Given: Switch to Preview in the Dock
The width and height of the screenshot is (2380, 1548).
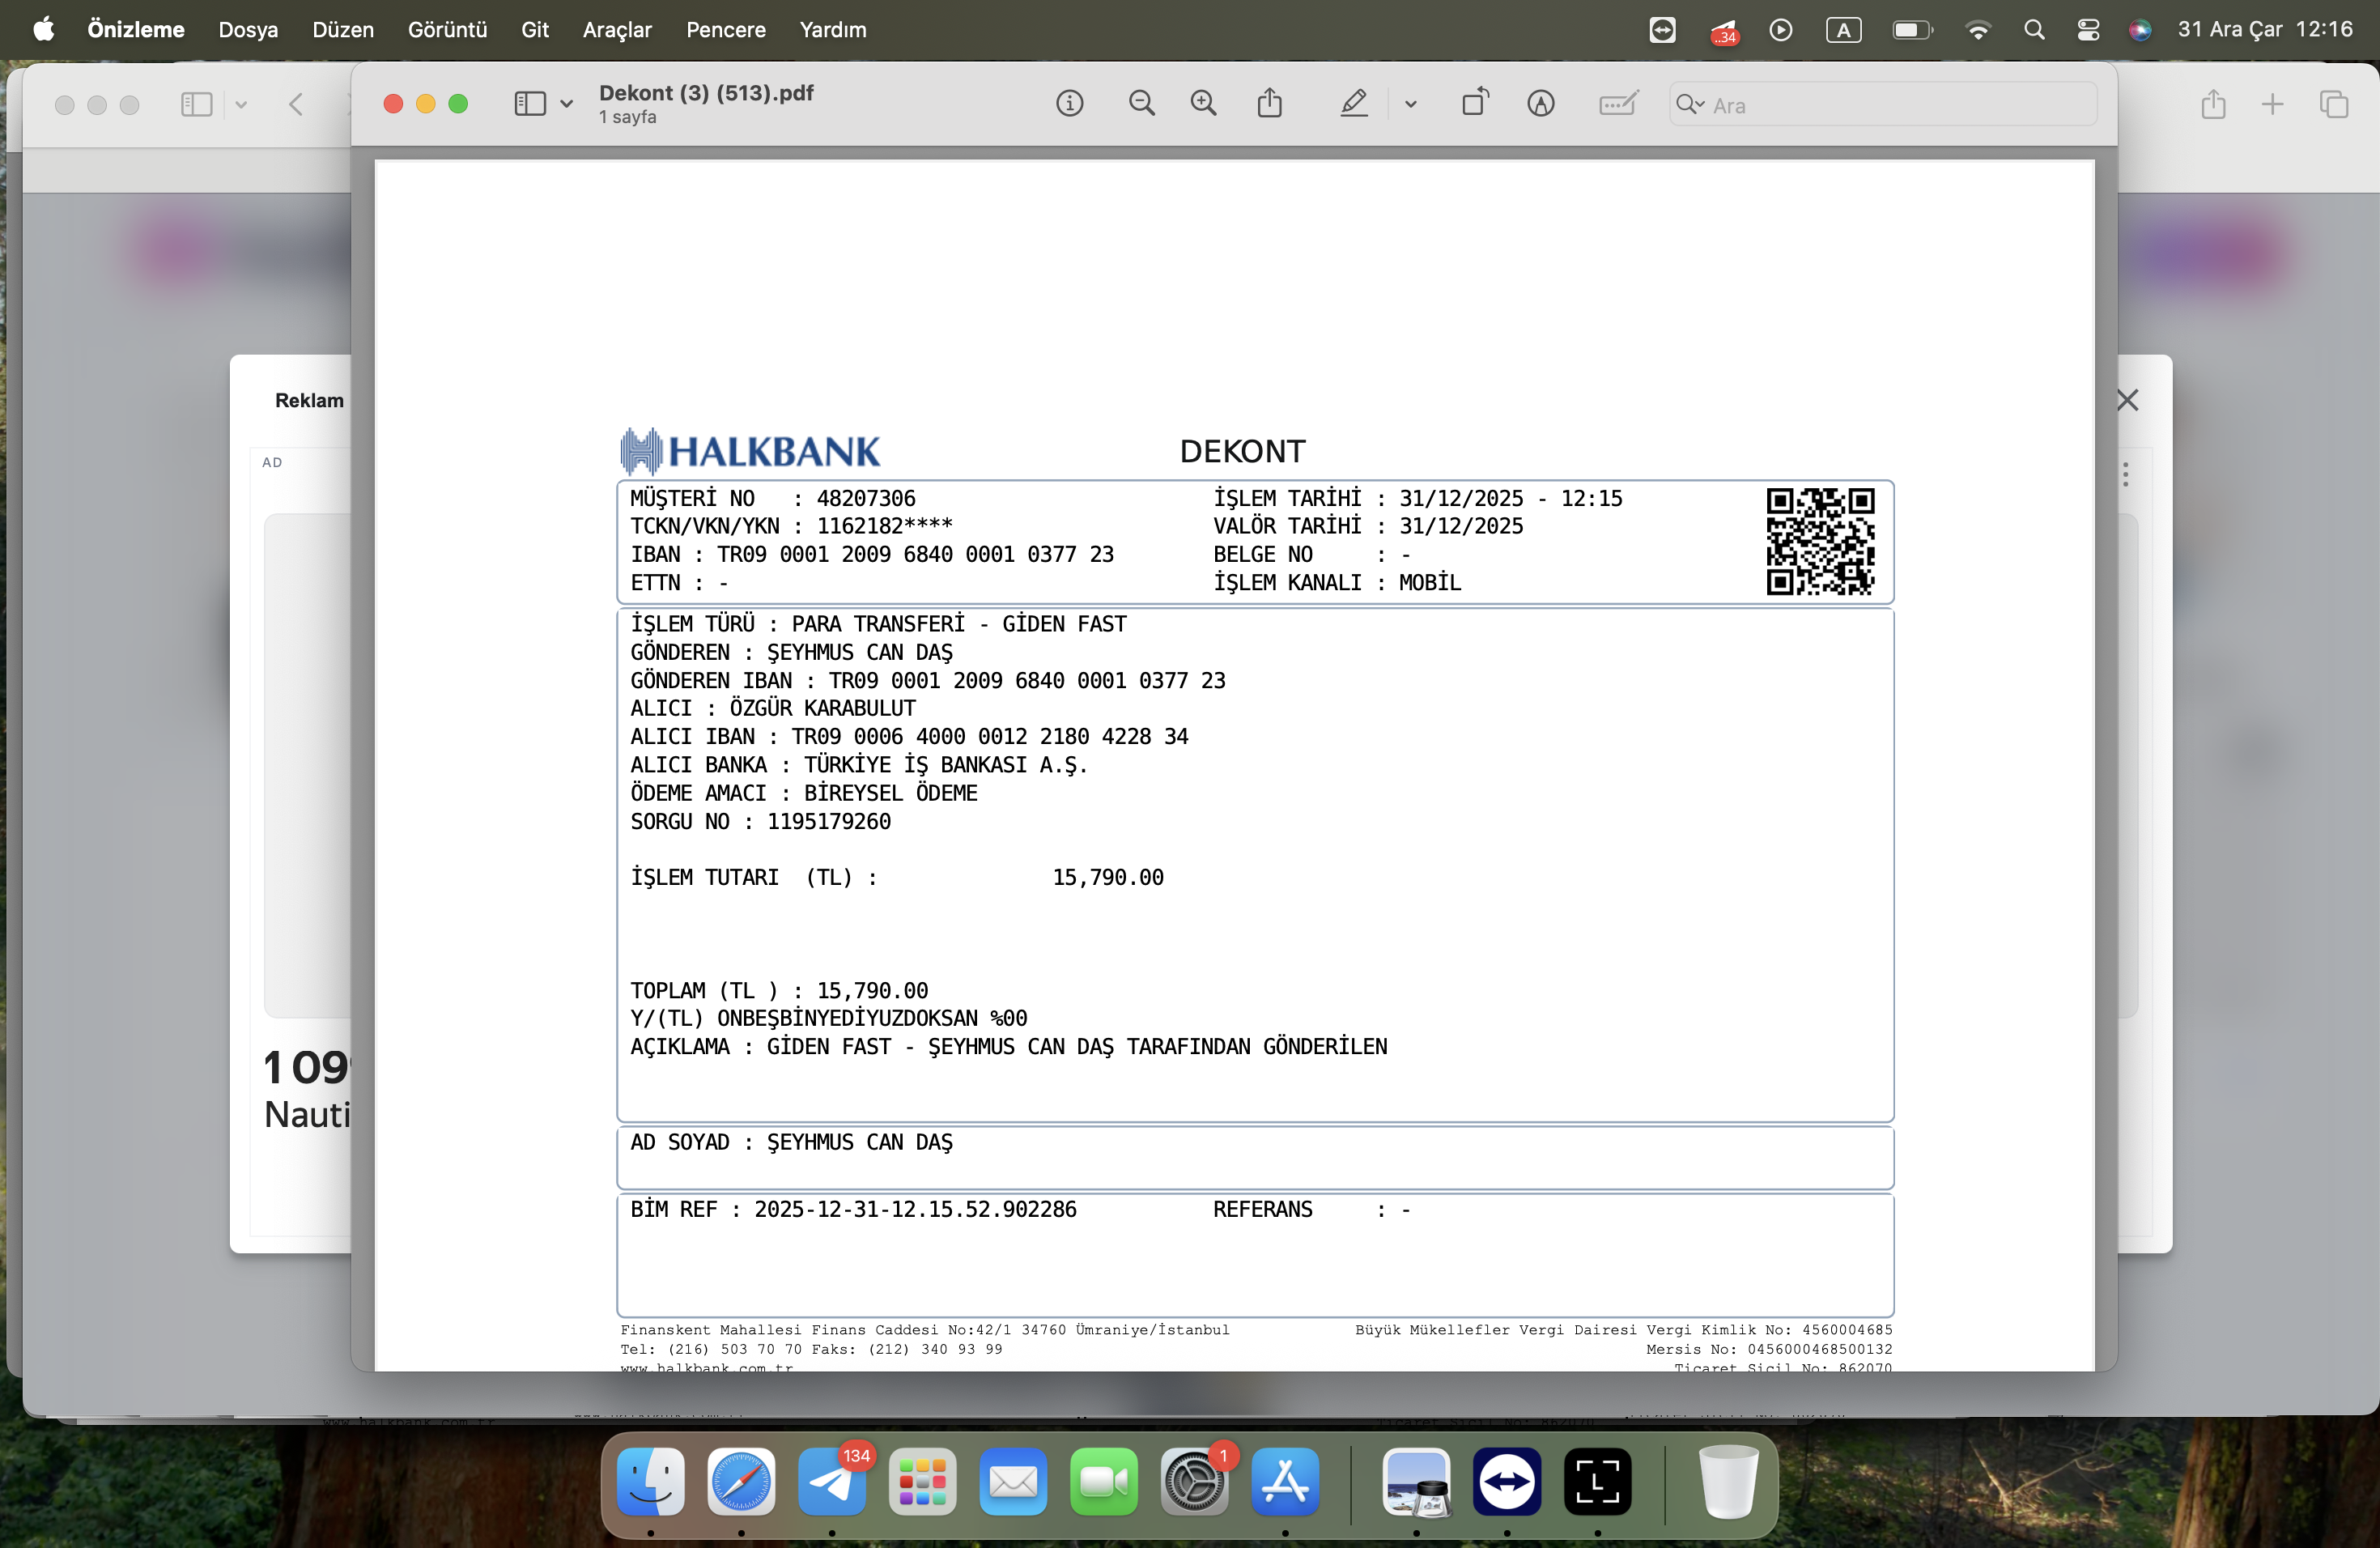Looking at the screenshot, I should pos(1416,1481).
